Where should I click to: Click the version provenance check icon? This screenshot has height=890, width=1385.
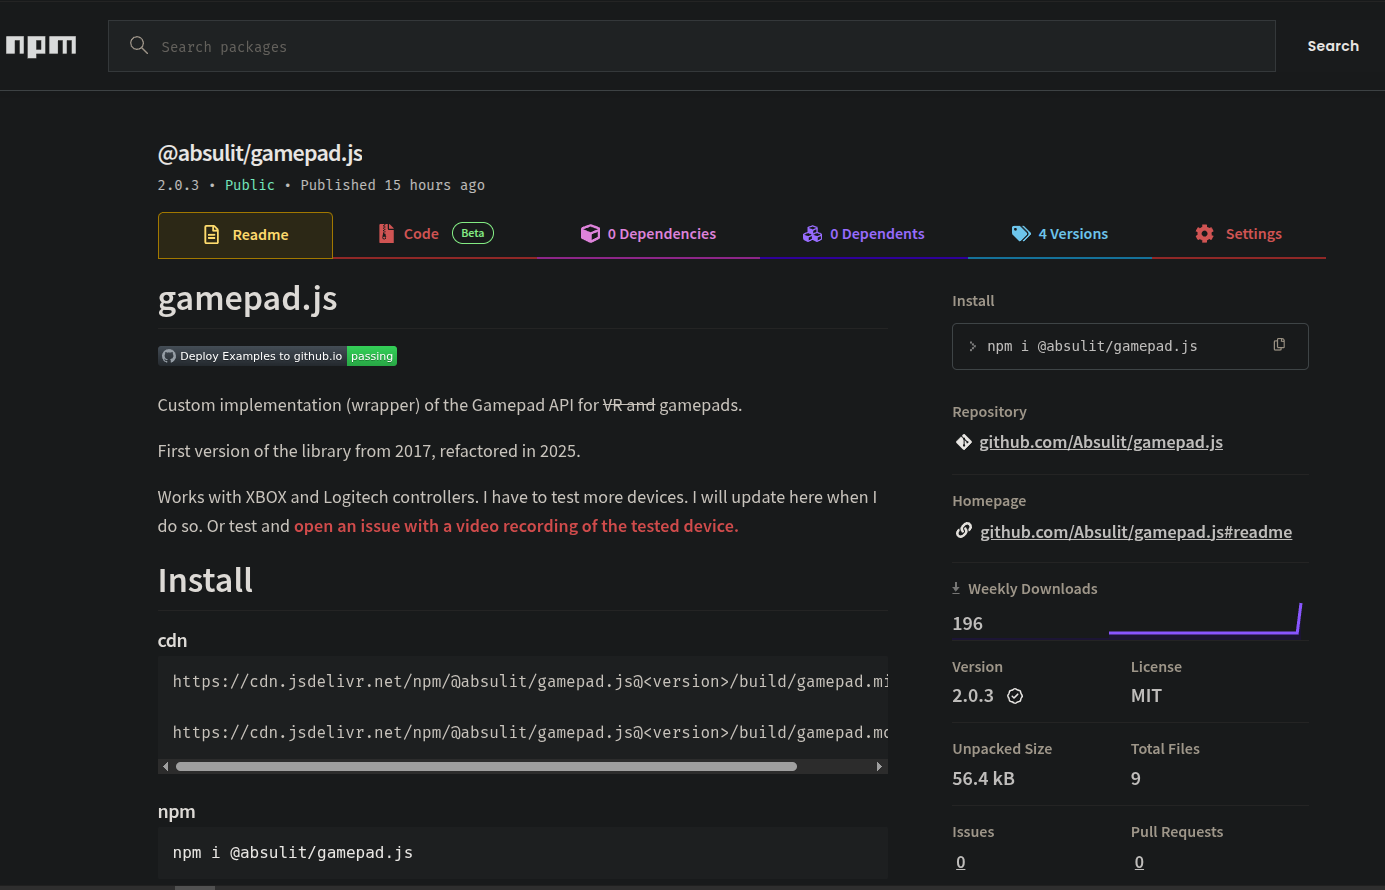1015,696
